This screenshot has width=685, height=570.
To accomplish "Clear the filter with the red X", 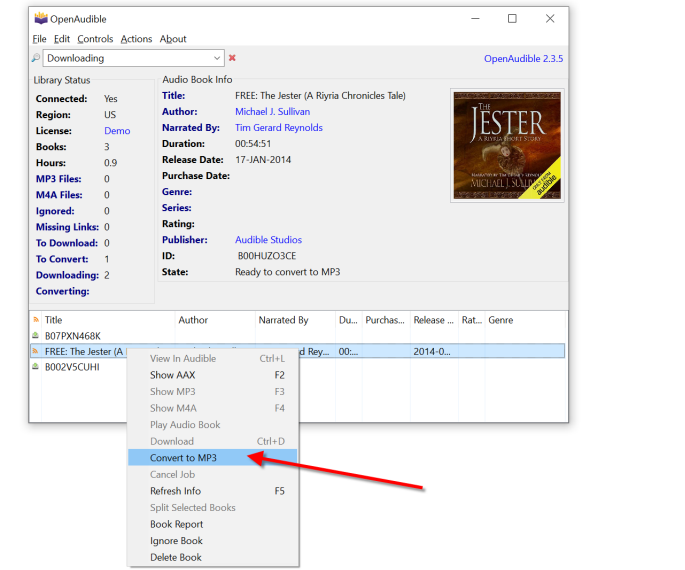I will tap(232, 58).
